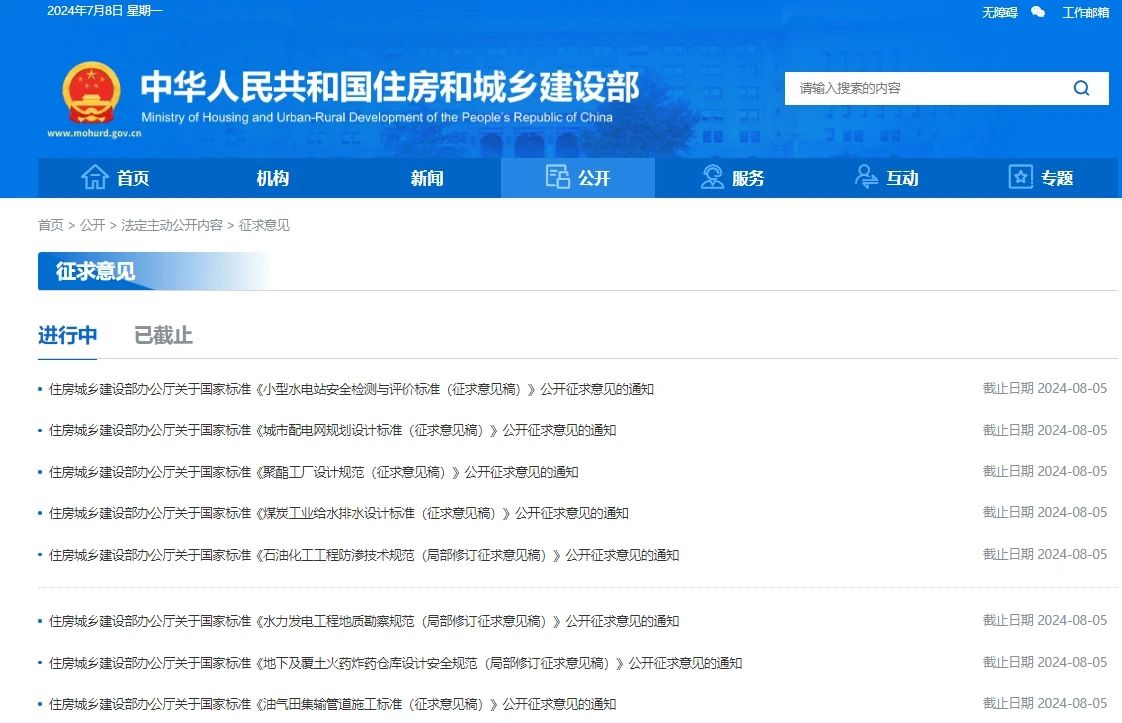Click the star icon beside 专题

point(1020,178)
